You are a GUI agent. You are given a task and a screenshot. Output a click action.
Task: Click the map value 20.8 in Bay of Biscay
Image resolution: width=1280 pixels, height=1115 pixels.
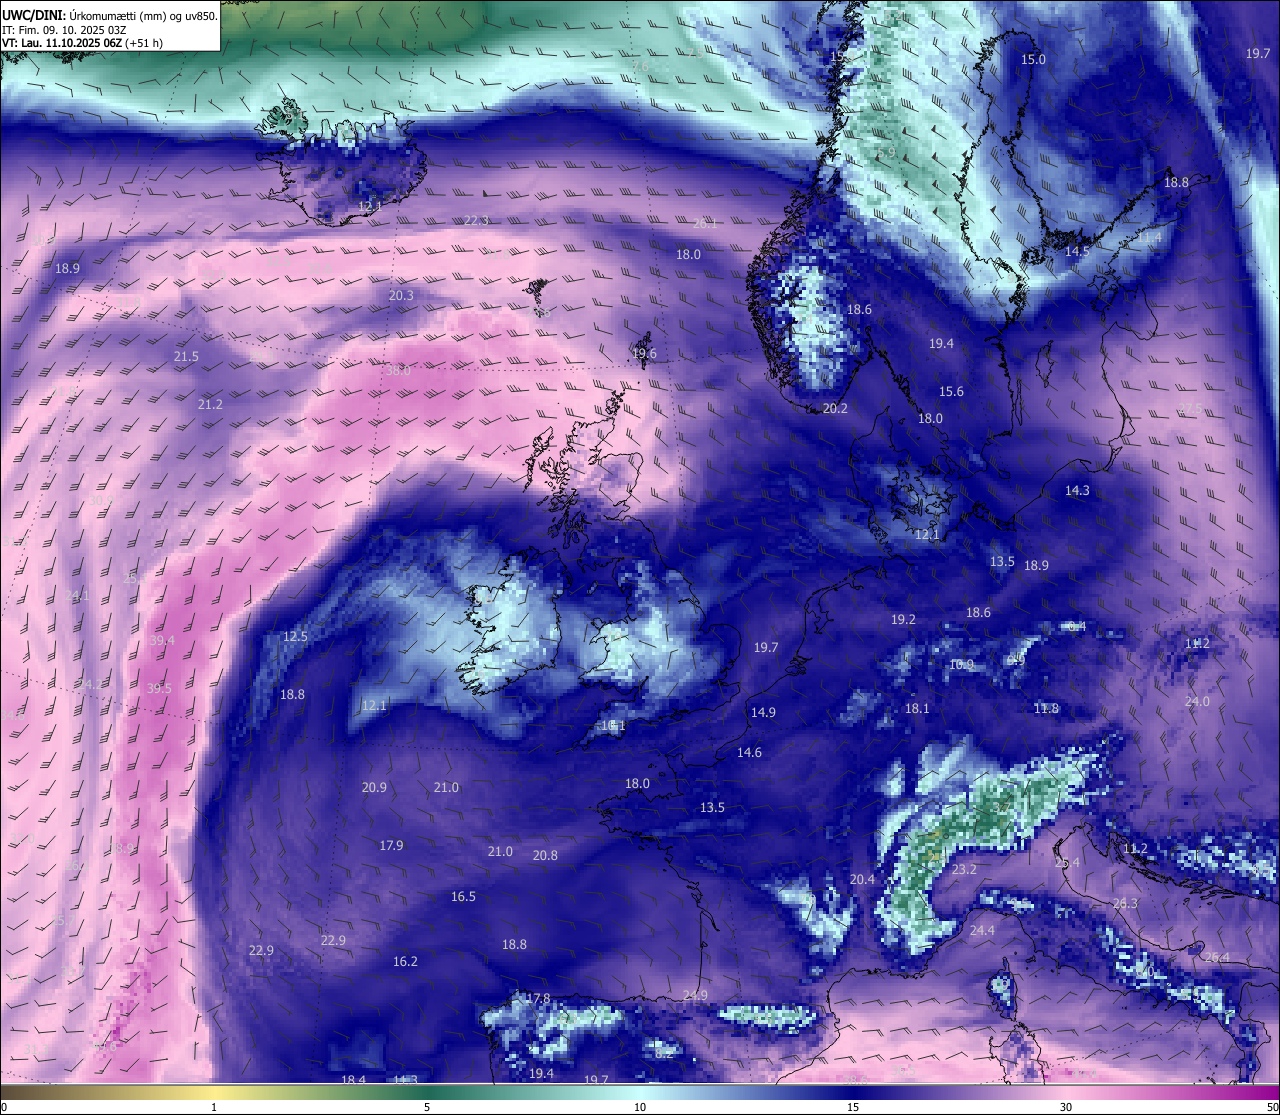(x=545, y=856)
